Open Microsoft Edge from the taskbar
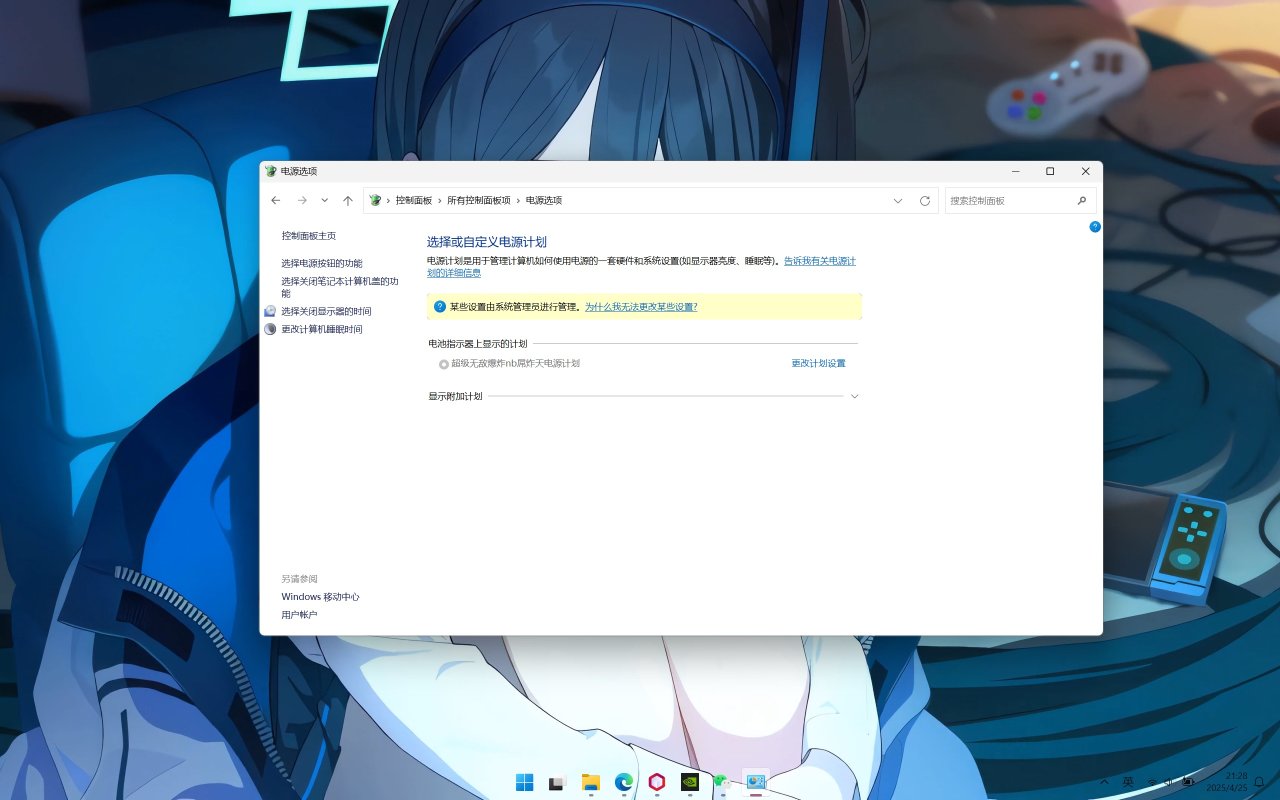This screenshot has width=1280, height=800. 624,782
